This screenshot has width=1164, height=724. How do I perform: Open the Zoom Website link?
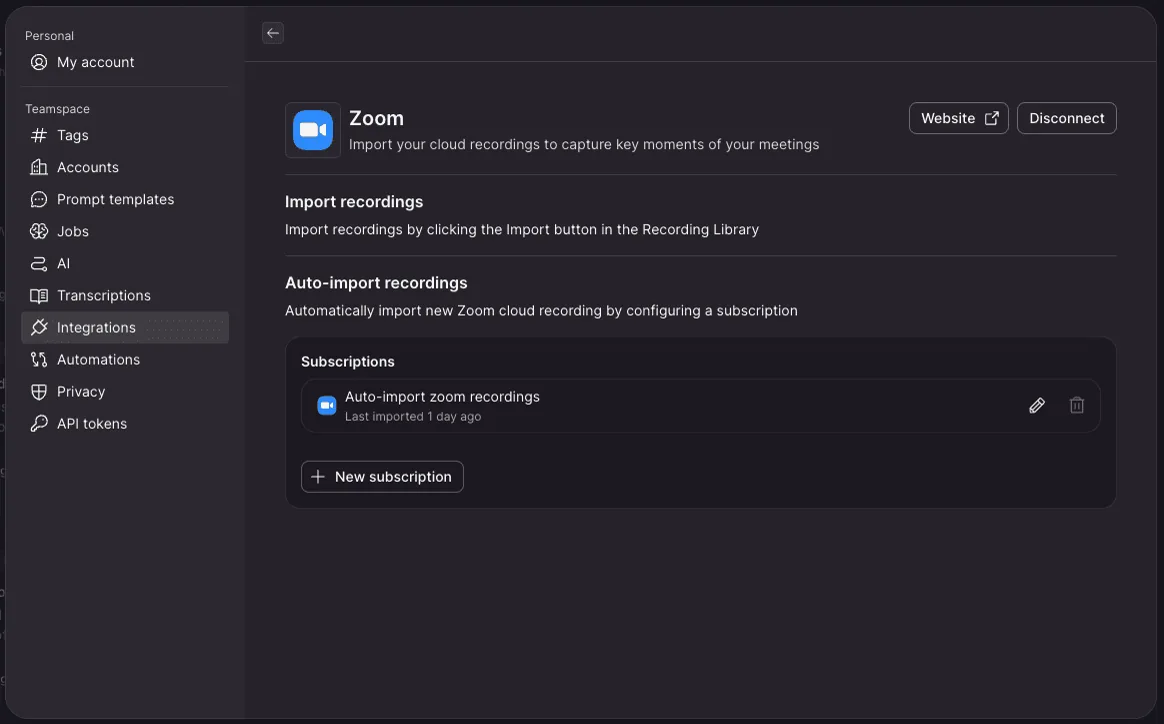(x=958, y=118)
